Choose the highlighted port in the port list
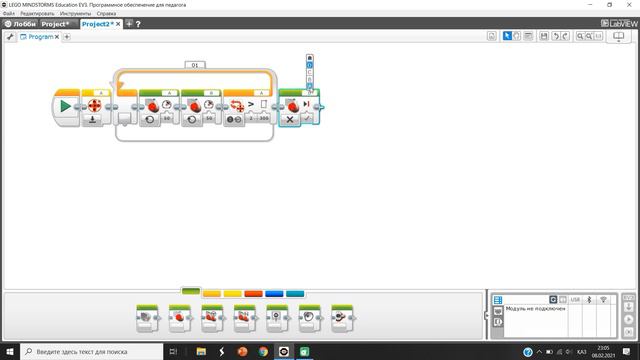 [x=309, y=65]
